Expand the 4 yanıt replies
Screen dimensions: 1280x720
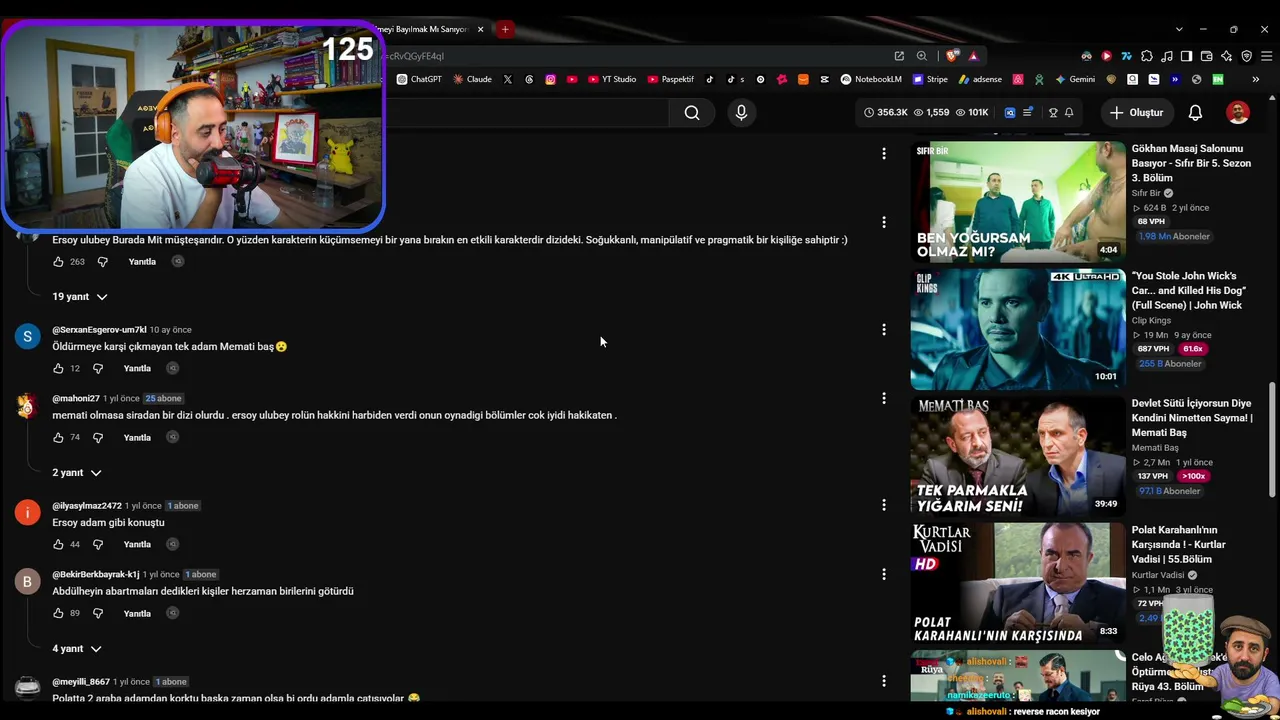77,649
